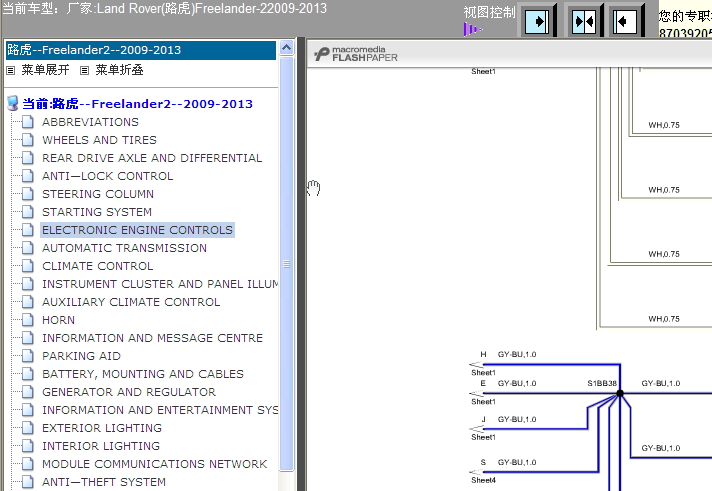Viewport: 712px width, 491px height.
Task: Click the page icon next to HORN
Action: (28, 320)
